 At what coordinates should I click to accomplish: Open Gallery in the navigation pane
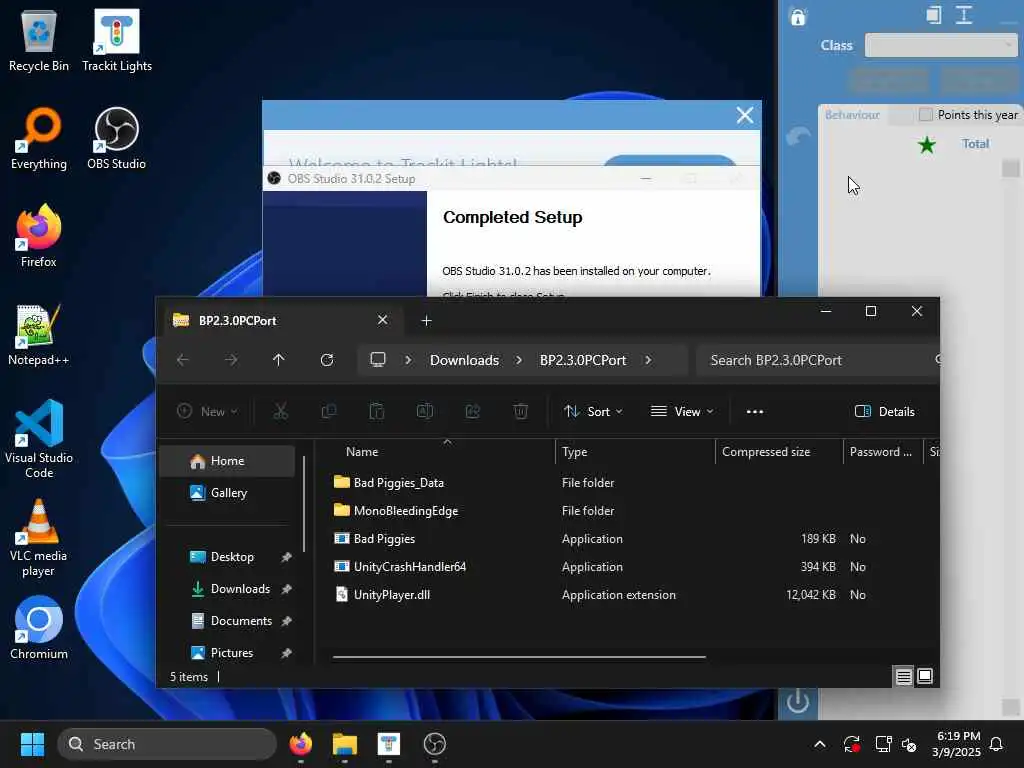click(227, 493)
